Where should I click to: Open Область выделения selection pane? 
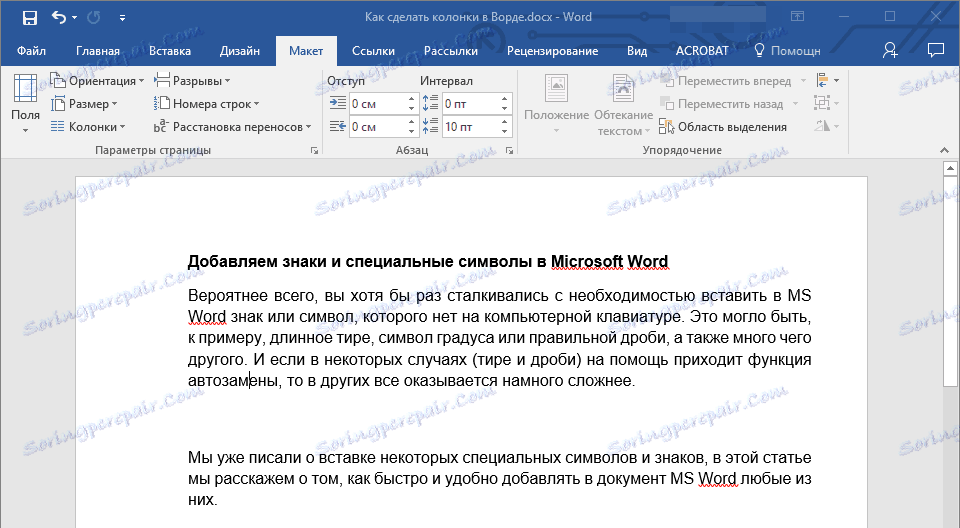pyautogui.click(x=723, y=127)
